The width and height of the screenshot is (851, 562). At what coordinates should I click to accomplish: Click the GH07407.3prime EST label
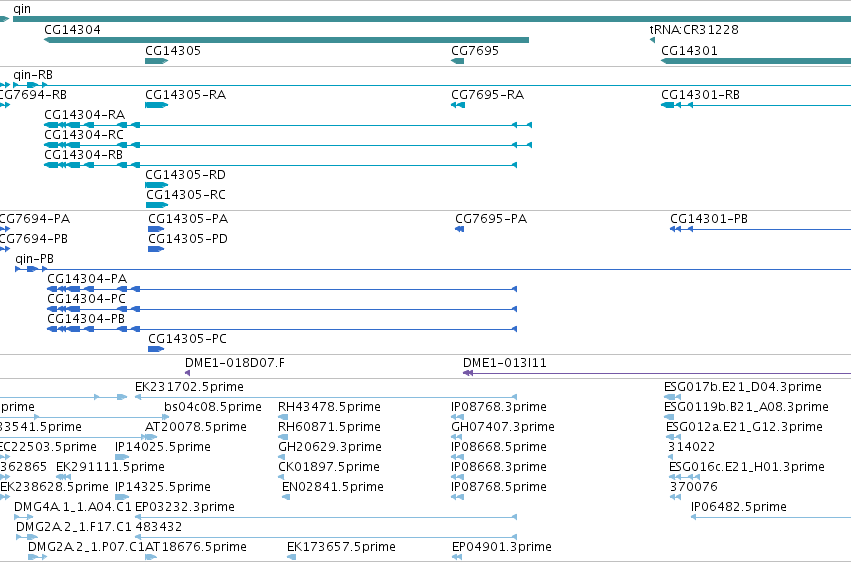tap(503, 427)
